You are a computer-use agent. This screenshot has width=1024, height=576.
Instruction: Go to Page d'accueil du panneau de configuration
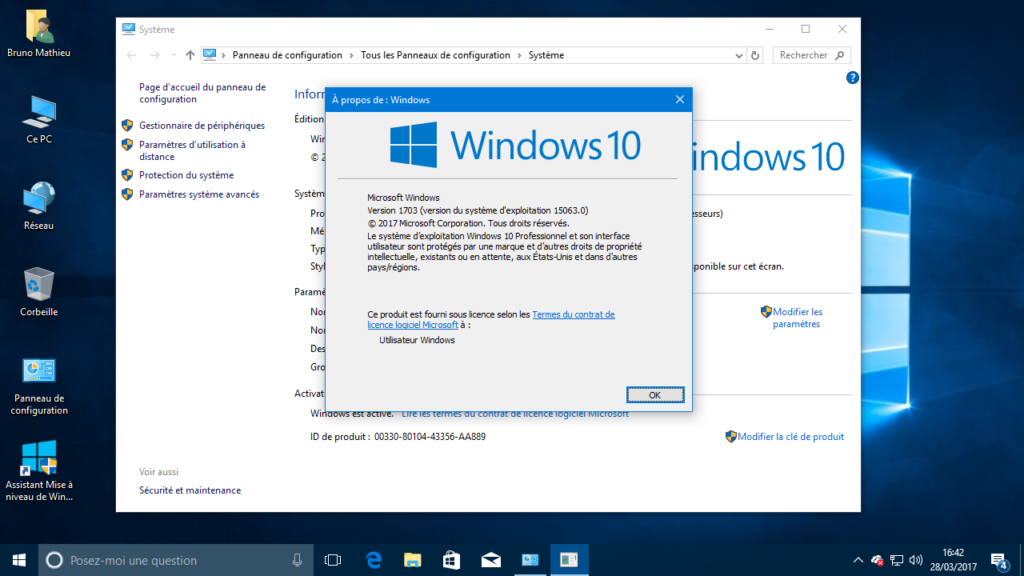(202, 93)
